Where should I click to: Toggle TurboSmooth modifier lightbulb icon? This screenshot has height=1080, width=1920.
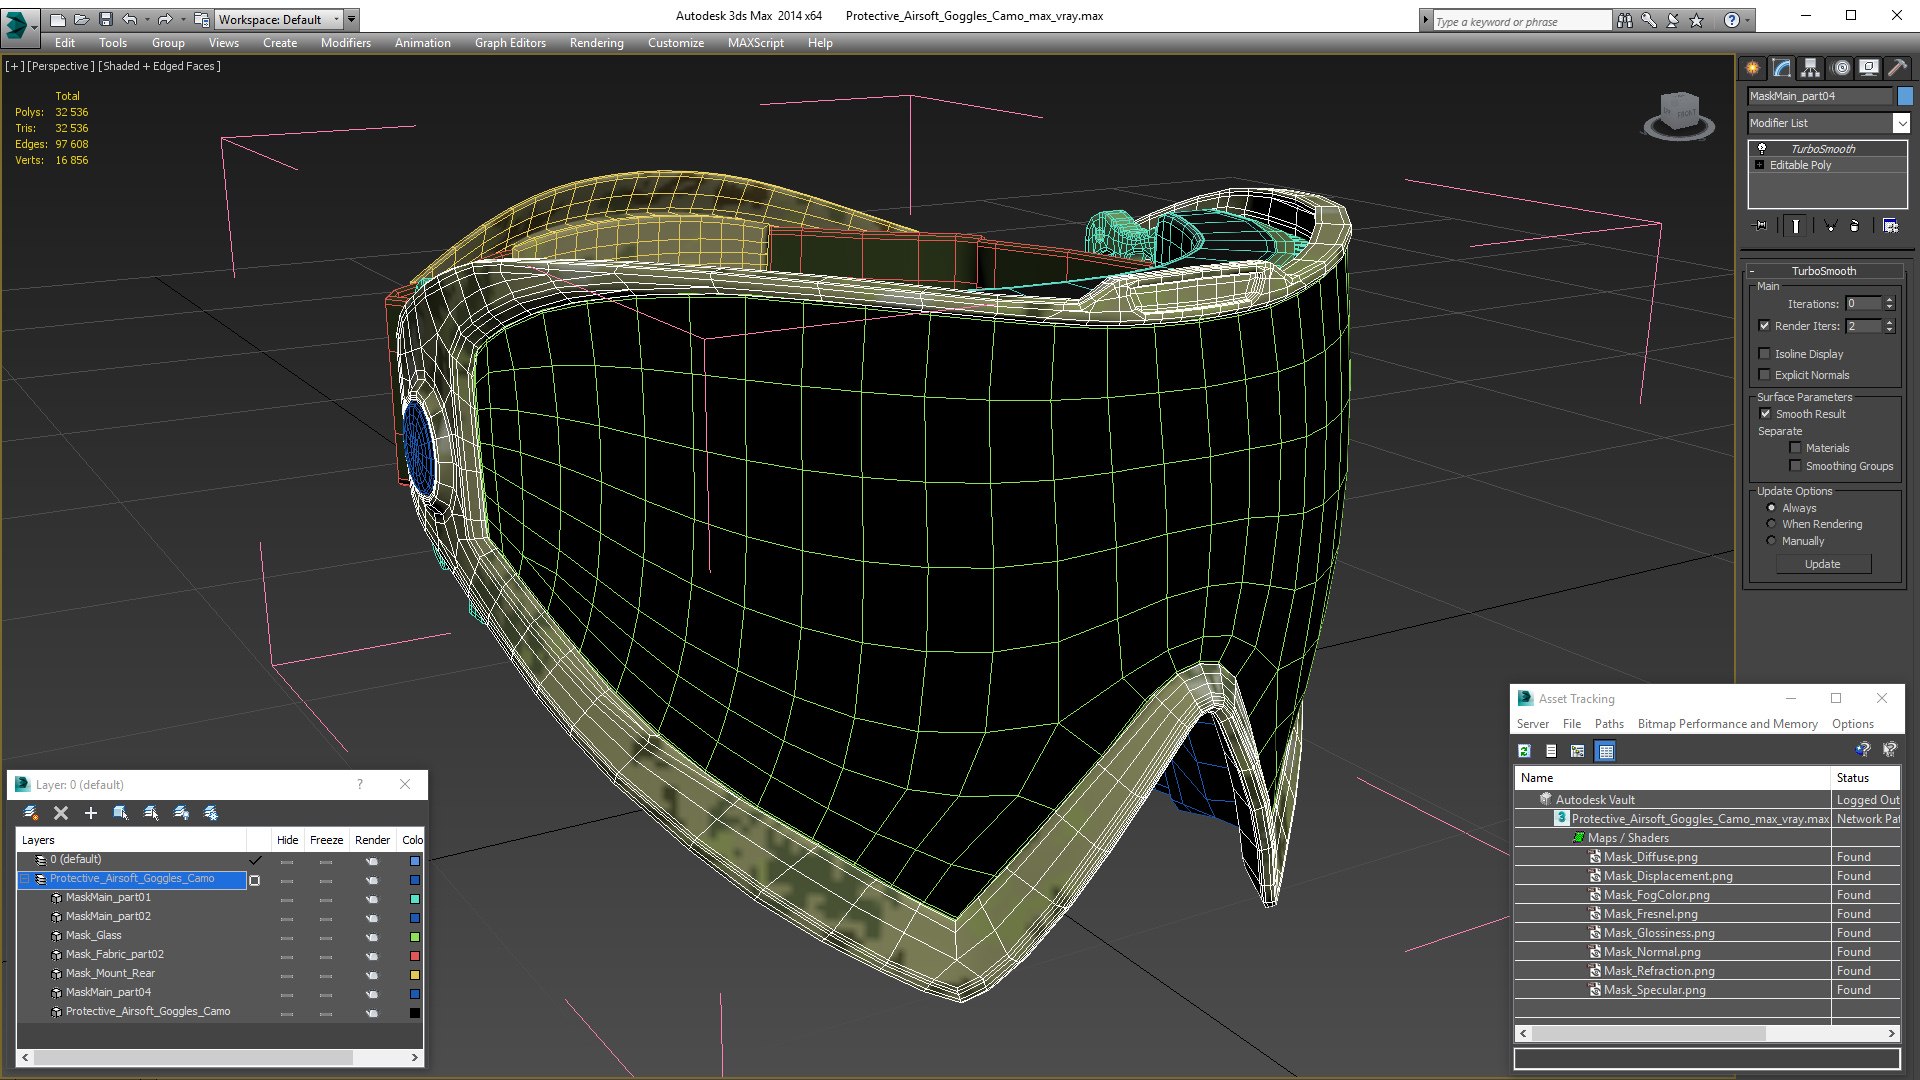click(1762, 148)
